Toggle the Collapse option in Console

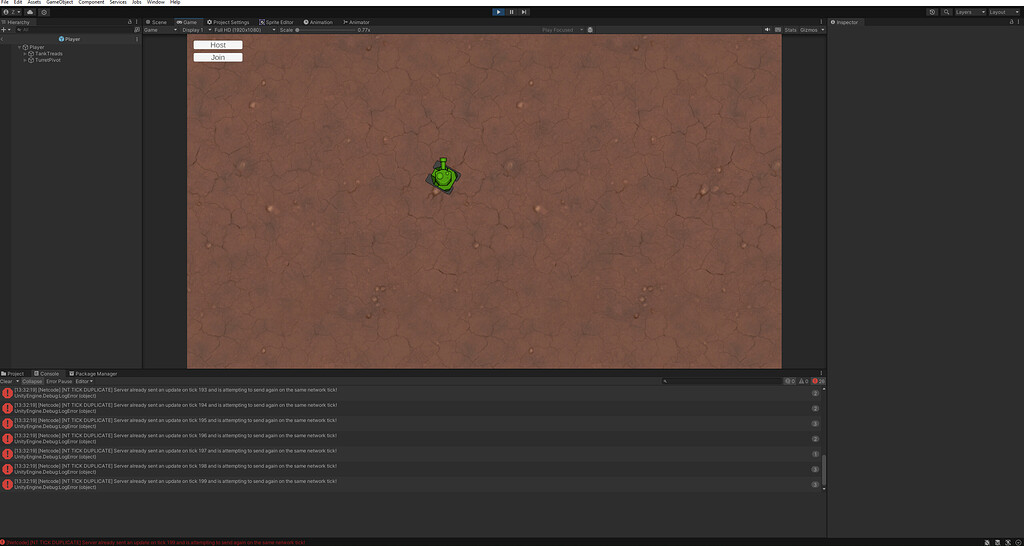point(33,381)
